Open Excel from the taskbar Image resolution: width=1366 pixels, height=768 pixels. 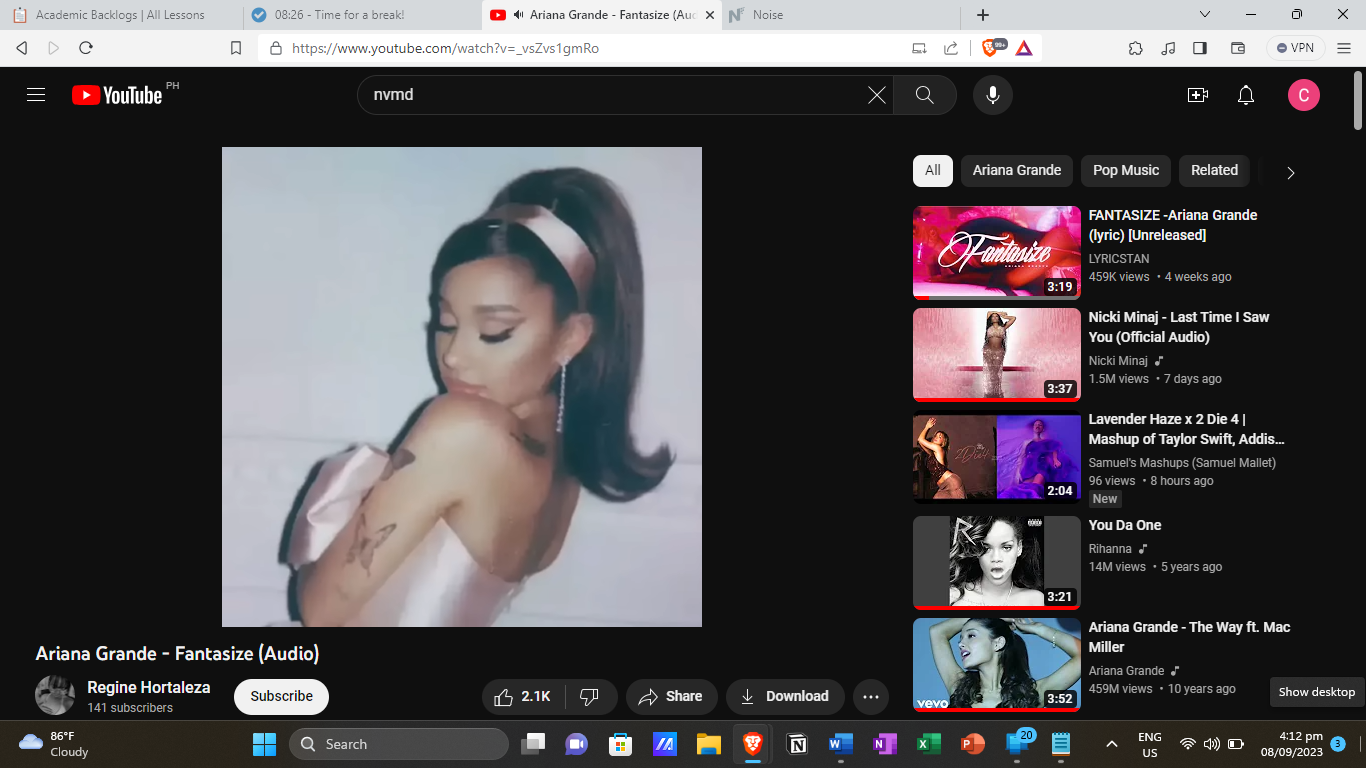point(928,744)
